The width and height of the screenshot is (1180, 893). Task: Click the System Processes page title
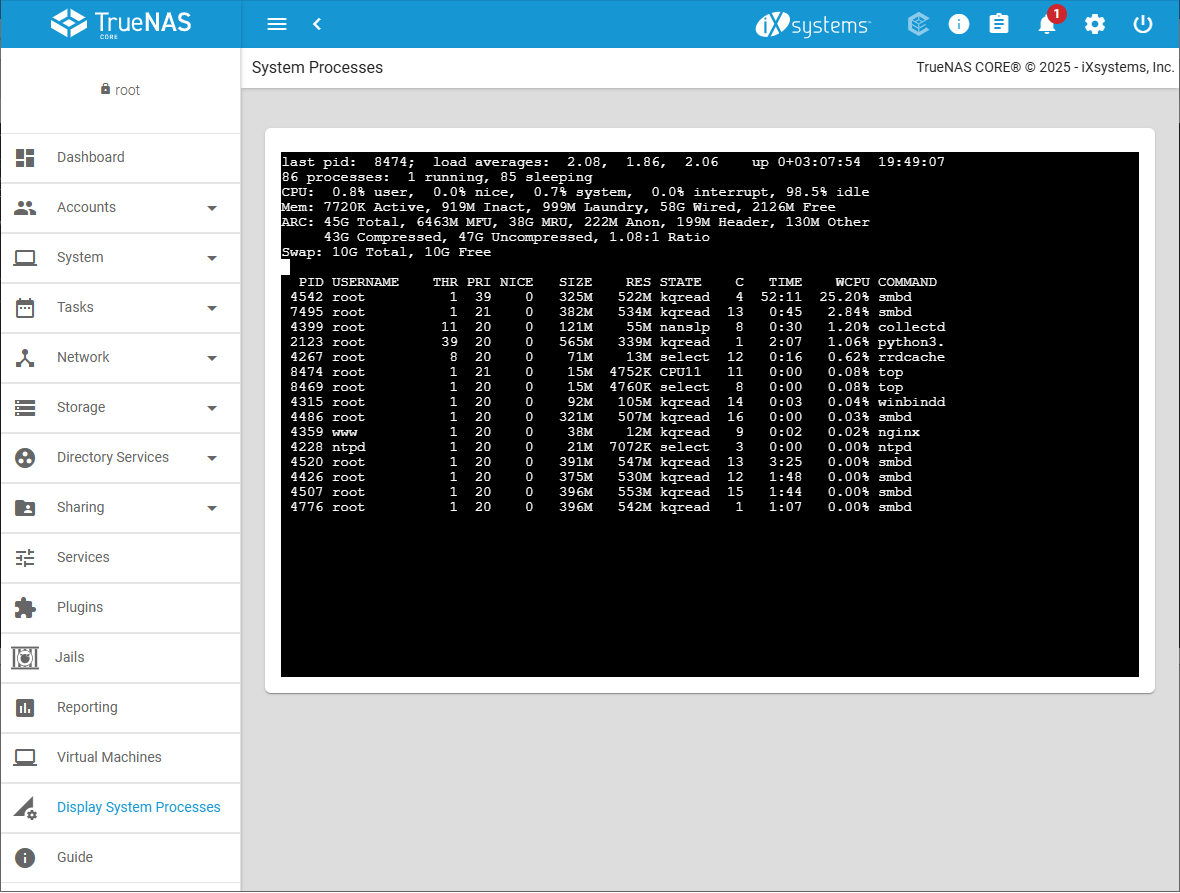pos(317,68)
